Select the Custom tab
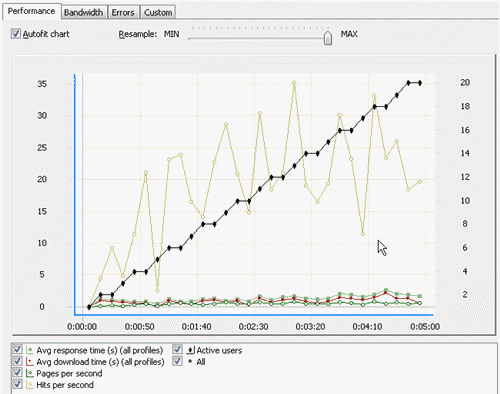The width and height of the screenshot is (500, 394). point(158,13)
